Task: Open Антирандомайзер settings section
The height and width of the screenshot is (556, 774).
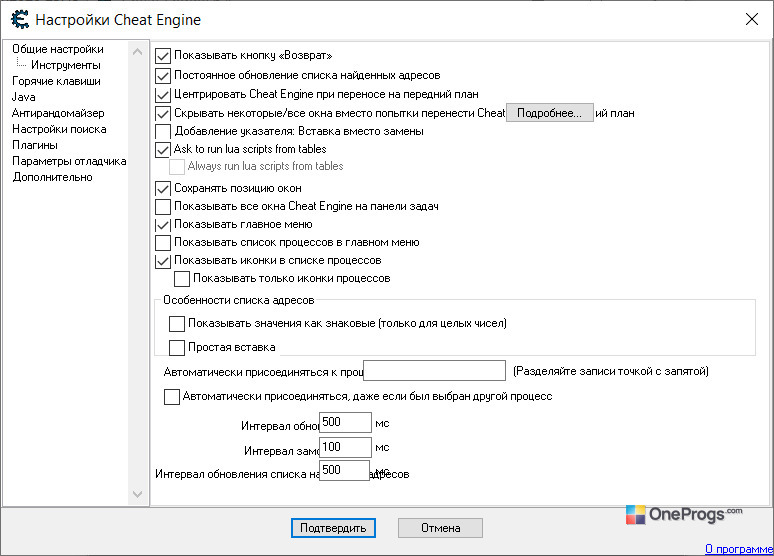Action: [58, 113]
